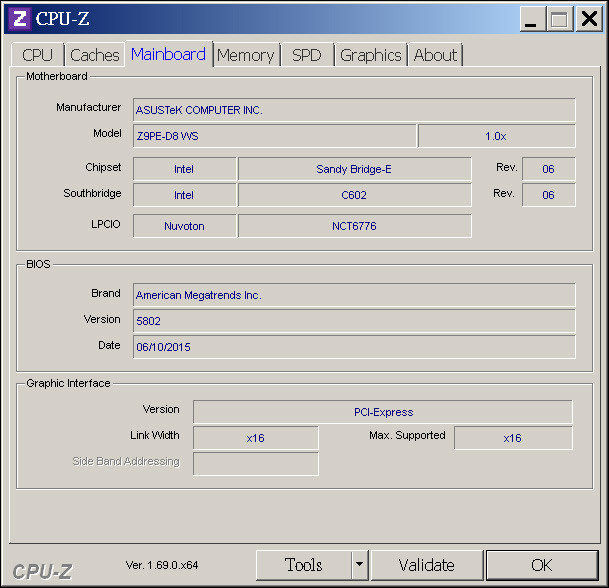Click the disabled maximize button
Screen dimensions: 609x588
(559, 19)
